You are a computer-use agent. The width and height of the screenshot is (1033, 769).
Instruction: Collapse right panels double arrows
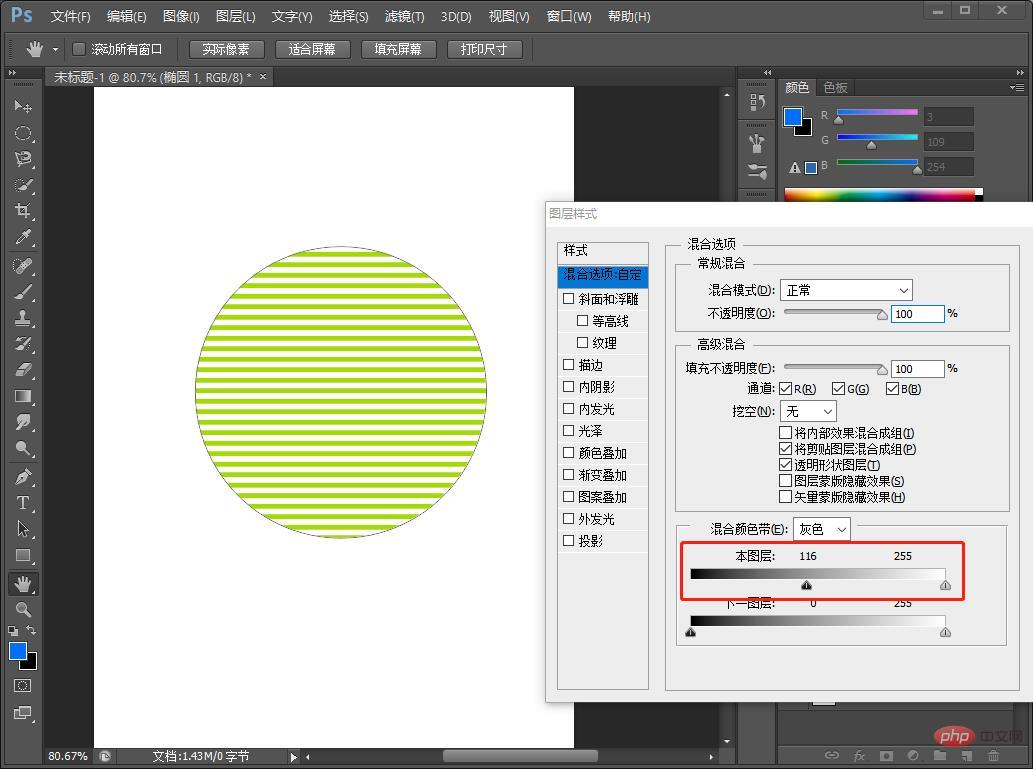1020,72
